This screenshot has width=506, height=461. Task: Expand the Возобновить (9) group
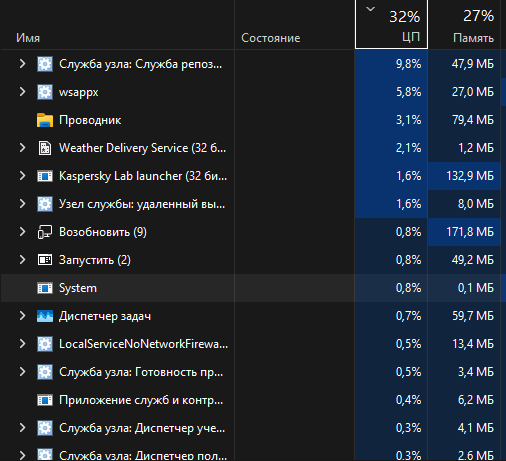pyautogui.click(x=22, y=232)
